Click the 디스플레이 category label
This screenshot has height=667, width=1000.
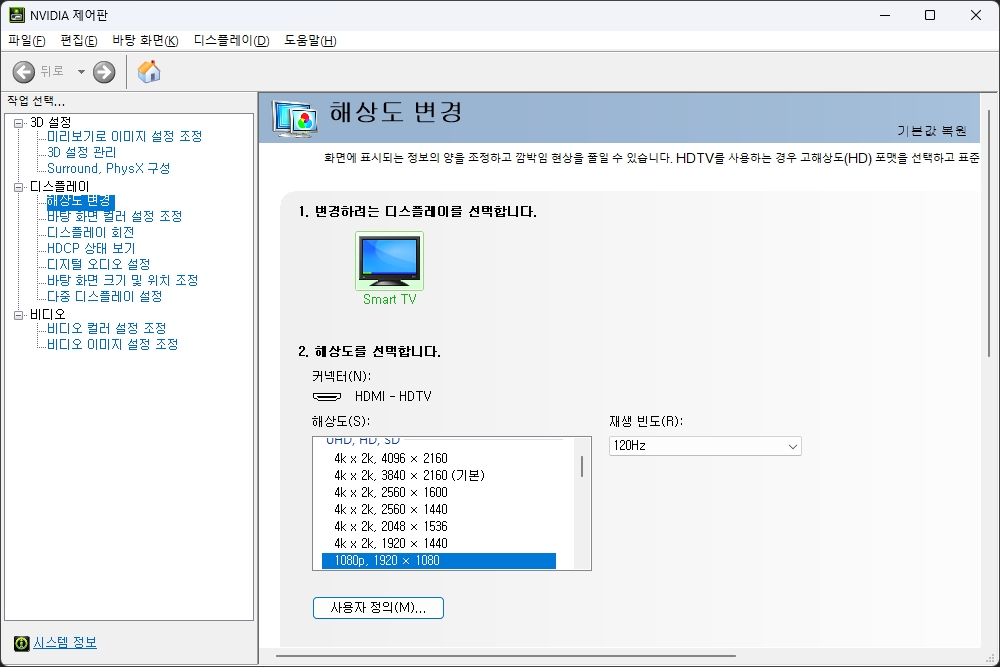point(60,186)
